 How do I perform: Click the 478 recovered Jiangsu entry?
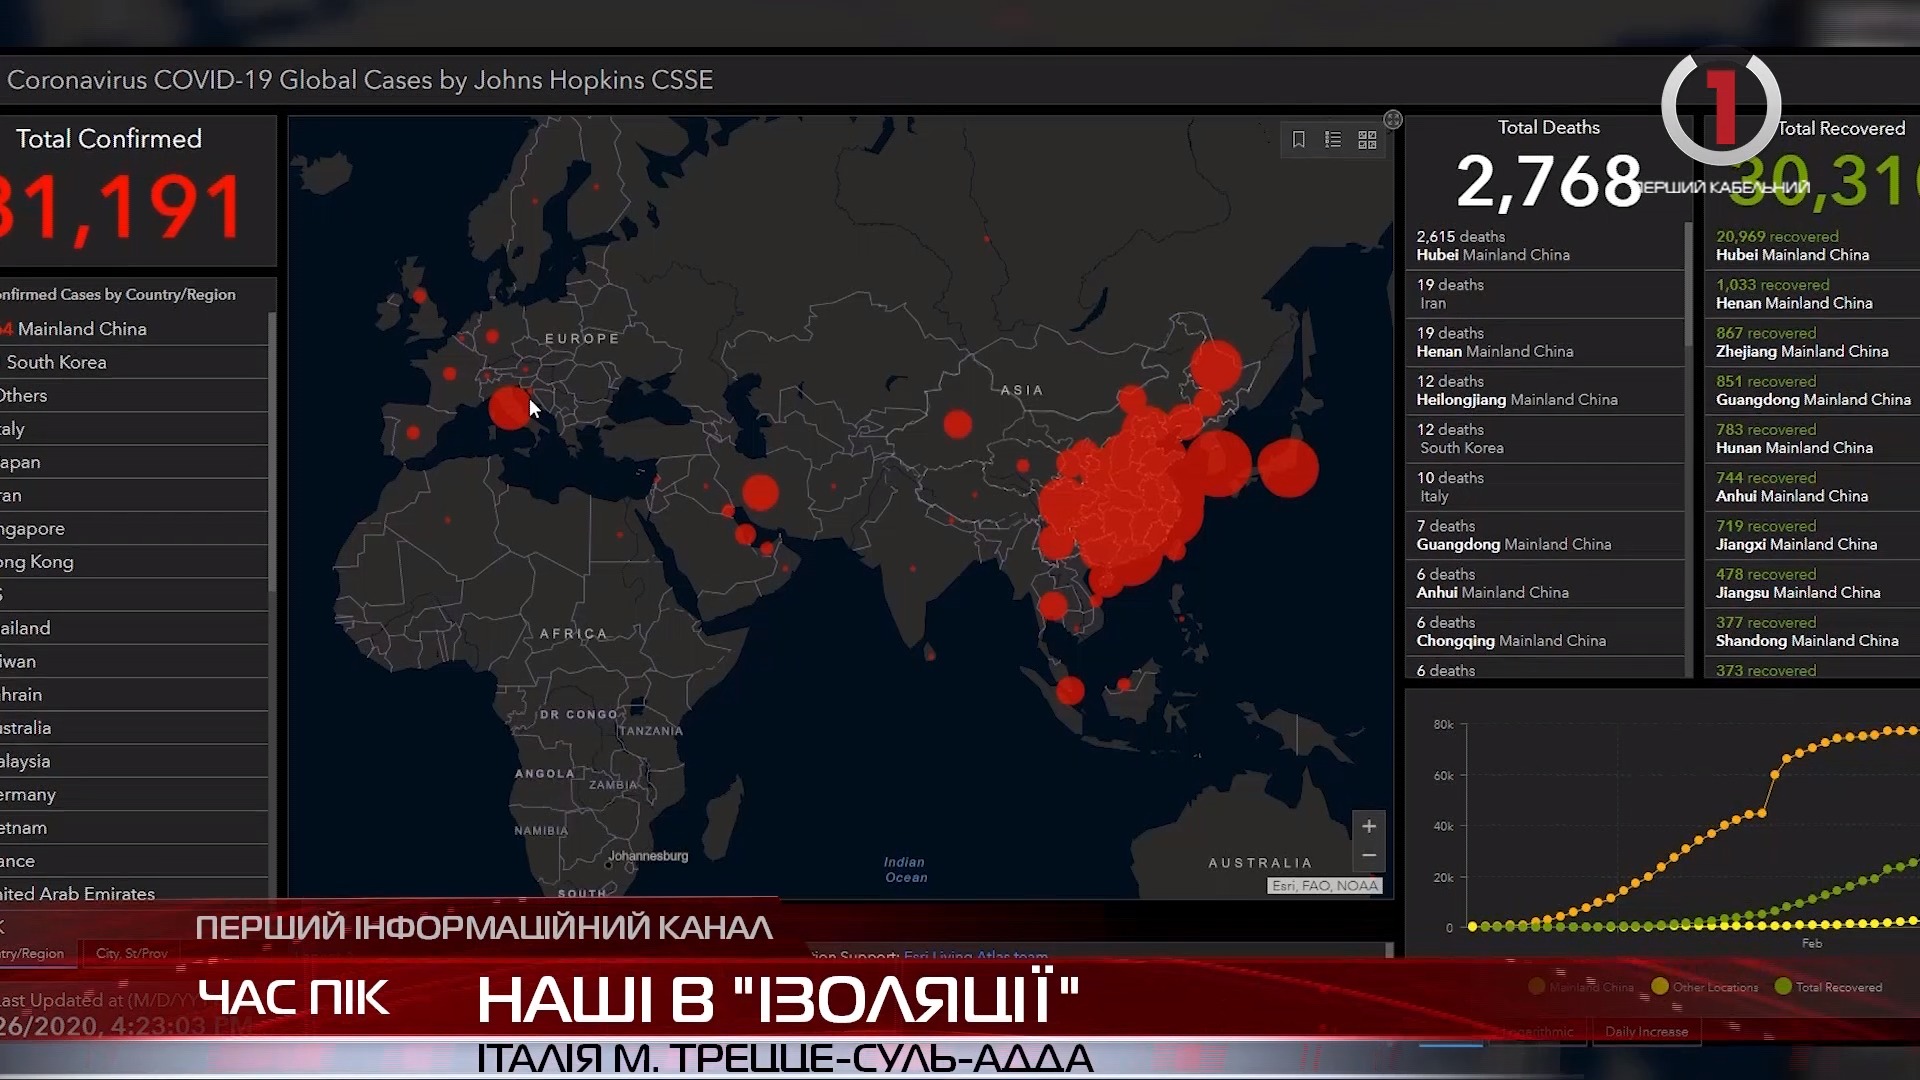click(1814, 583)
